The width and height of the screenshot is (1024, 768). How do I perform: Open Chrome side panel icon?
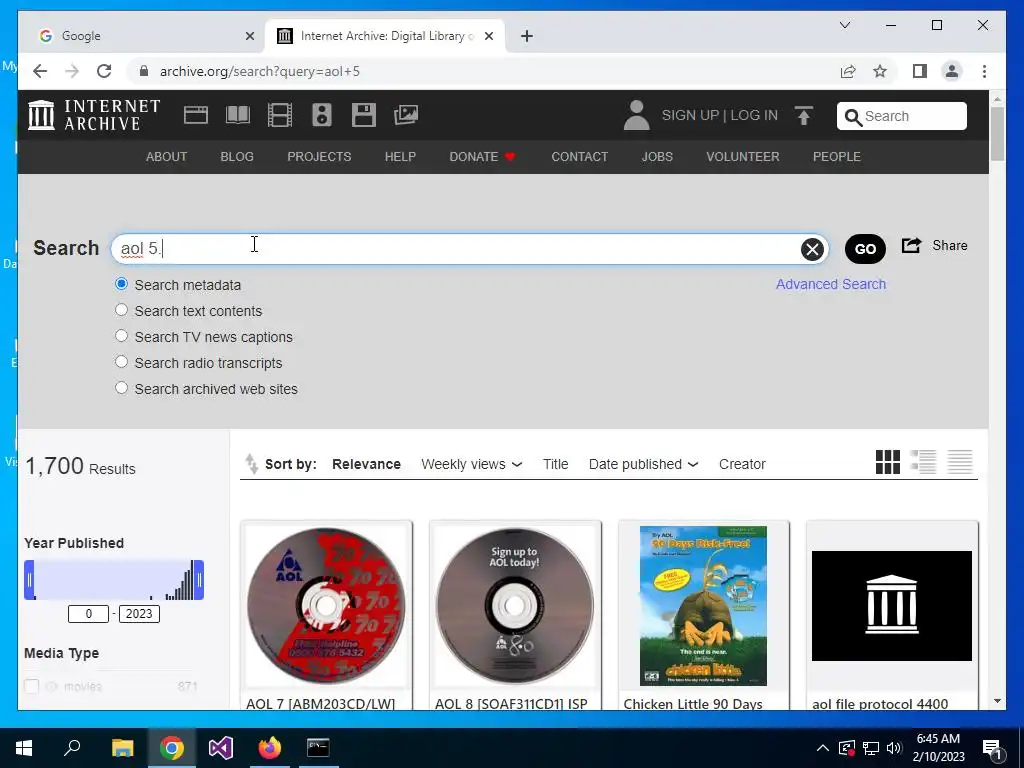920,71
